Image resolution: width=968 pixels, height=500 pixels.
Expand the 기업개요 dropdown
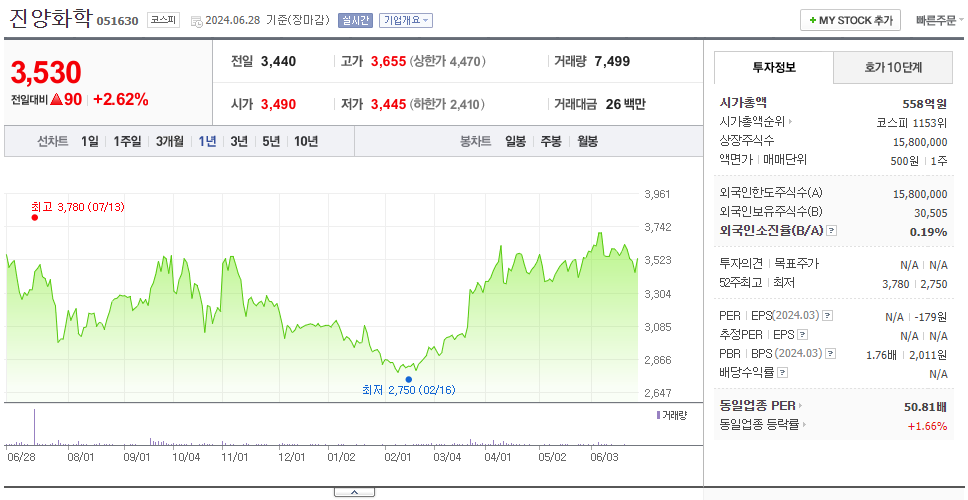click(x=406, y=20)
